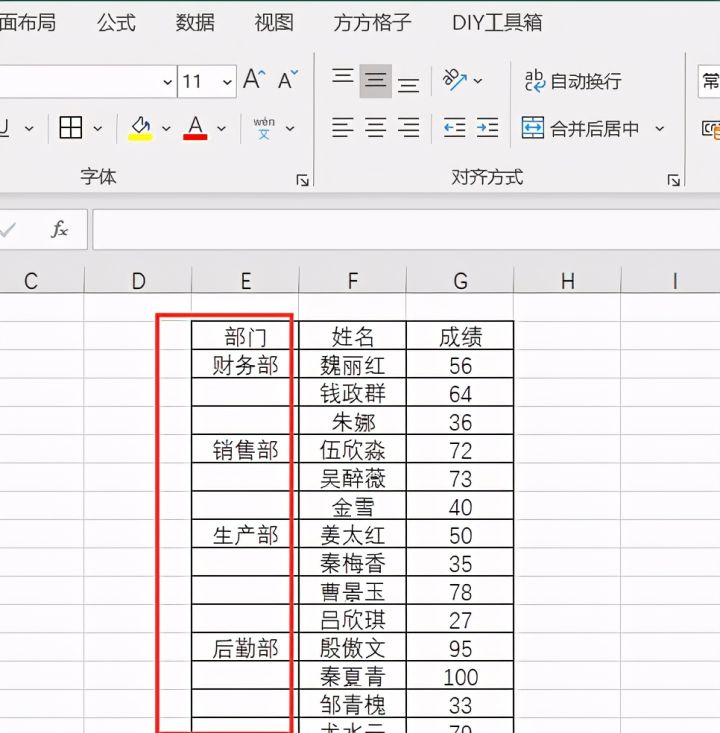This screenshot has width=720, height=733.
Task: Open the 数据 ribbon tab
Action: click(194, 22)
